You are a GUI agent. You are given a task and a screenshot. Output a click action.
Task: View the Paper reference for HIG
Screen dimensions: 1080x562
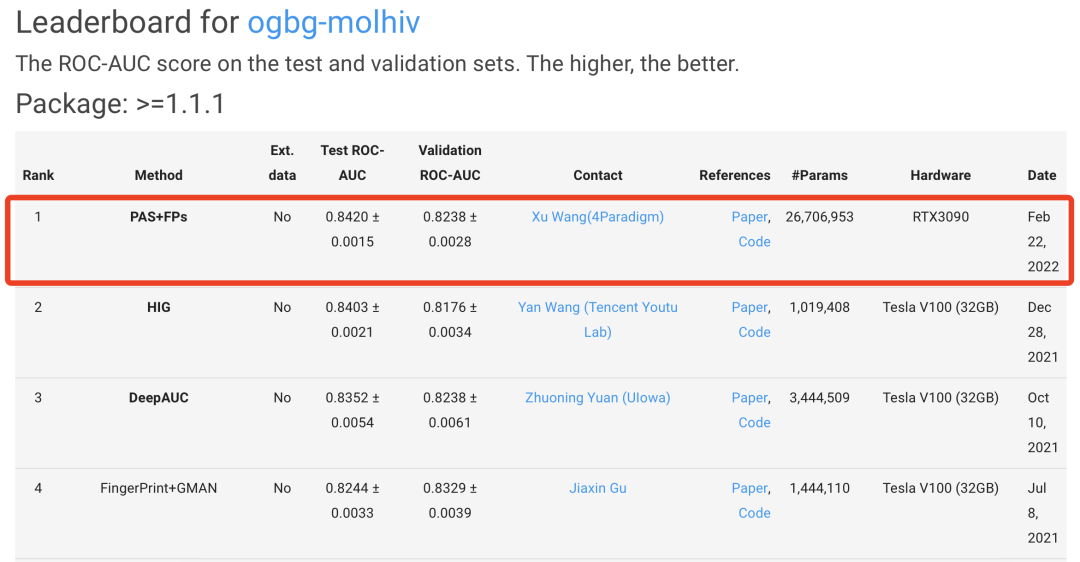749,307
